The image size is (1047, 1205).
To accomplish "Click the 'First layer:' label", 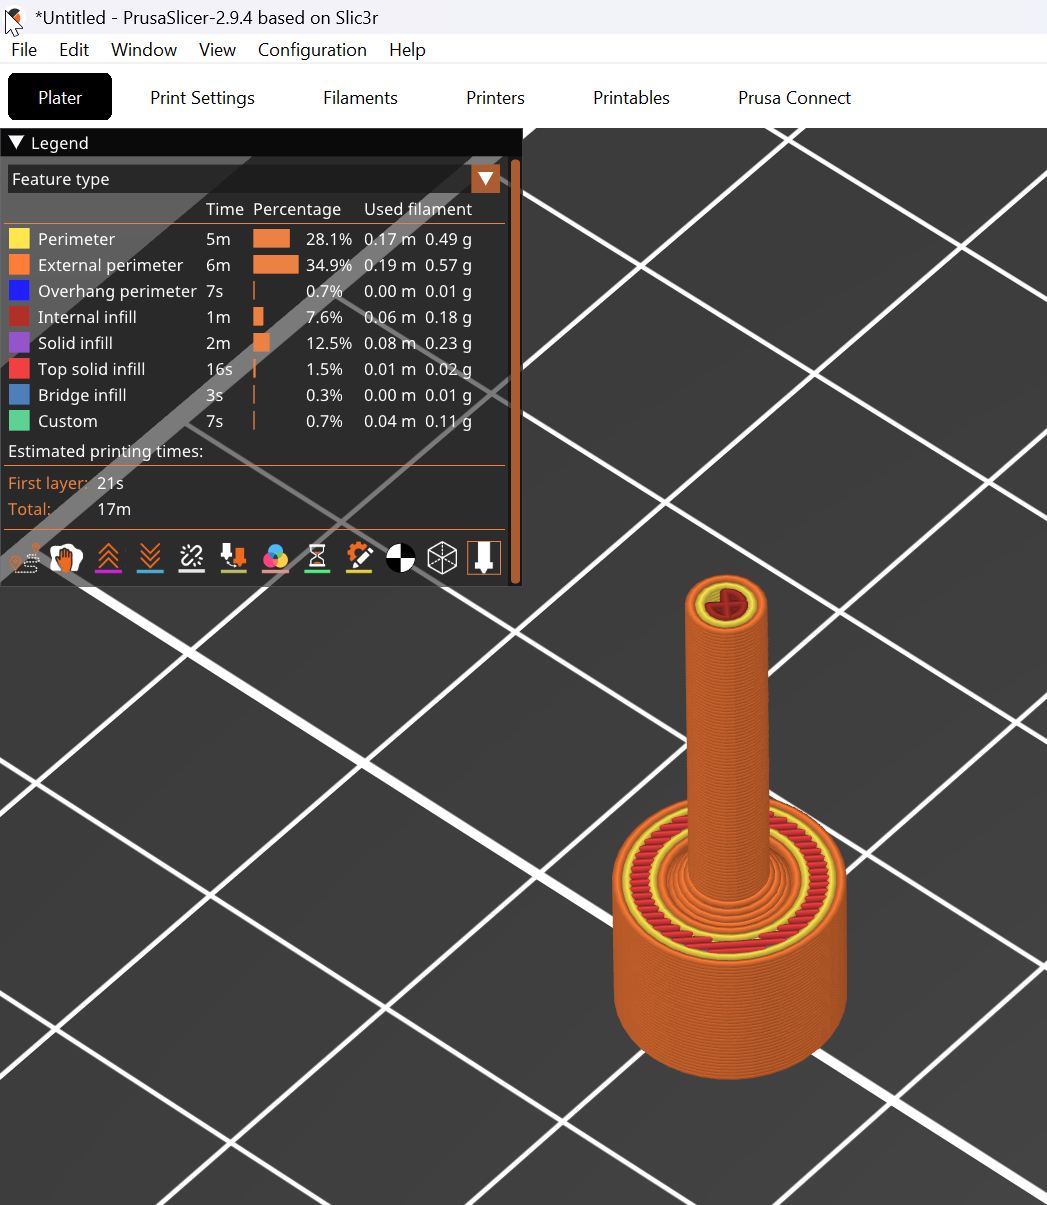I will coord(48,483).
